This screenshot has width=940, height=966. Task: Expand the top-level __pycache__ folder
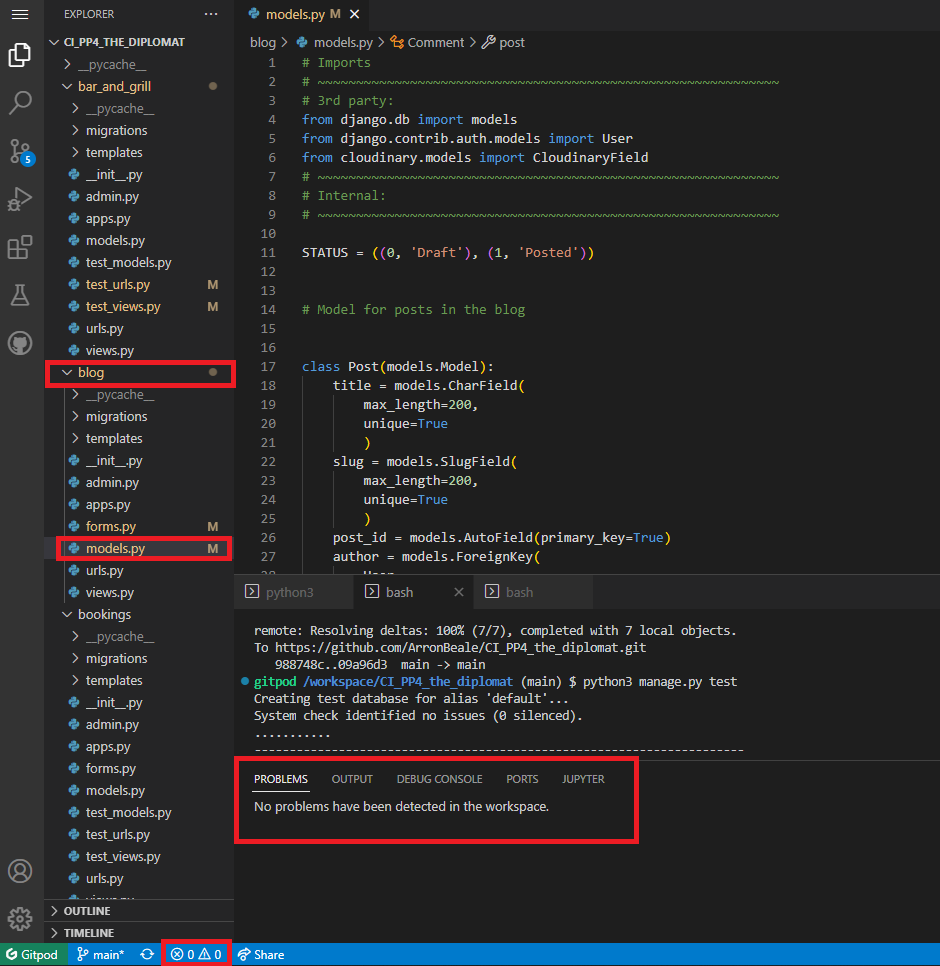tap(139, 64)
